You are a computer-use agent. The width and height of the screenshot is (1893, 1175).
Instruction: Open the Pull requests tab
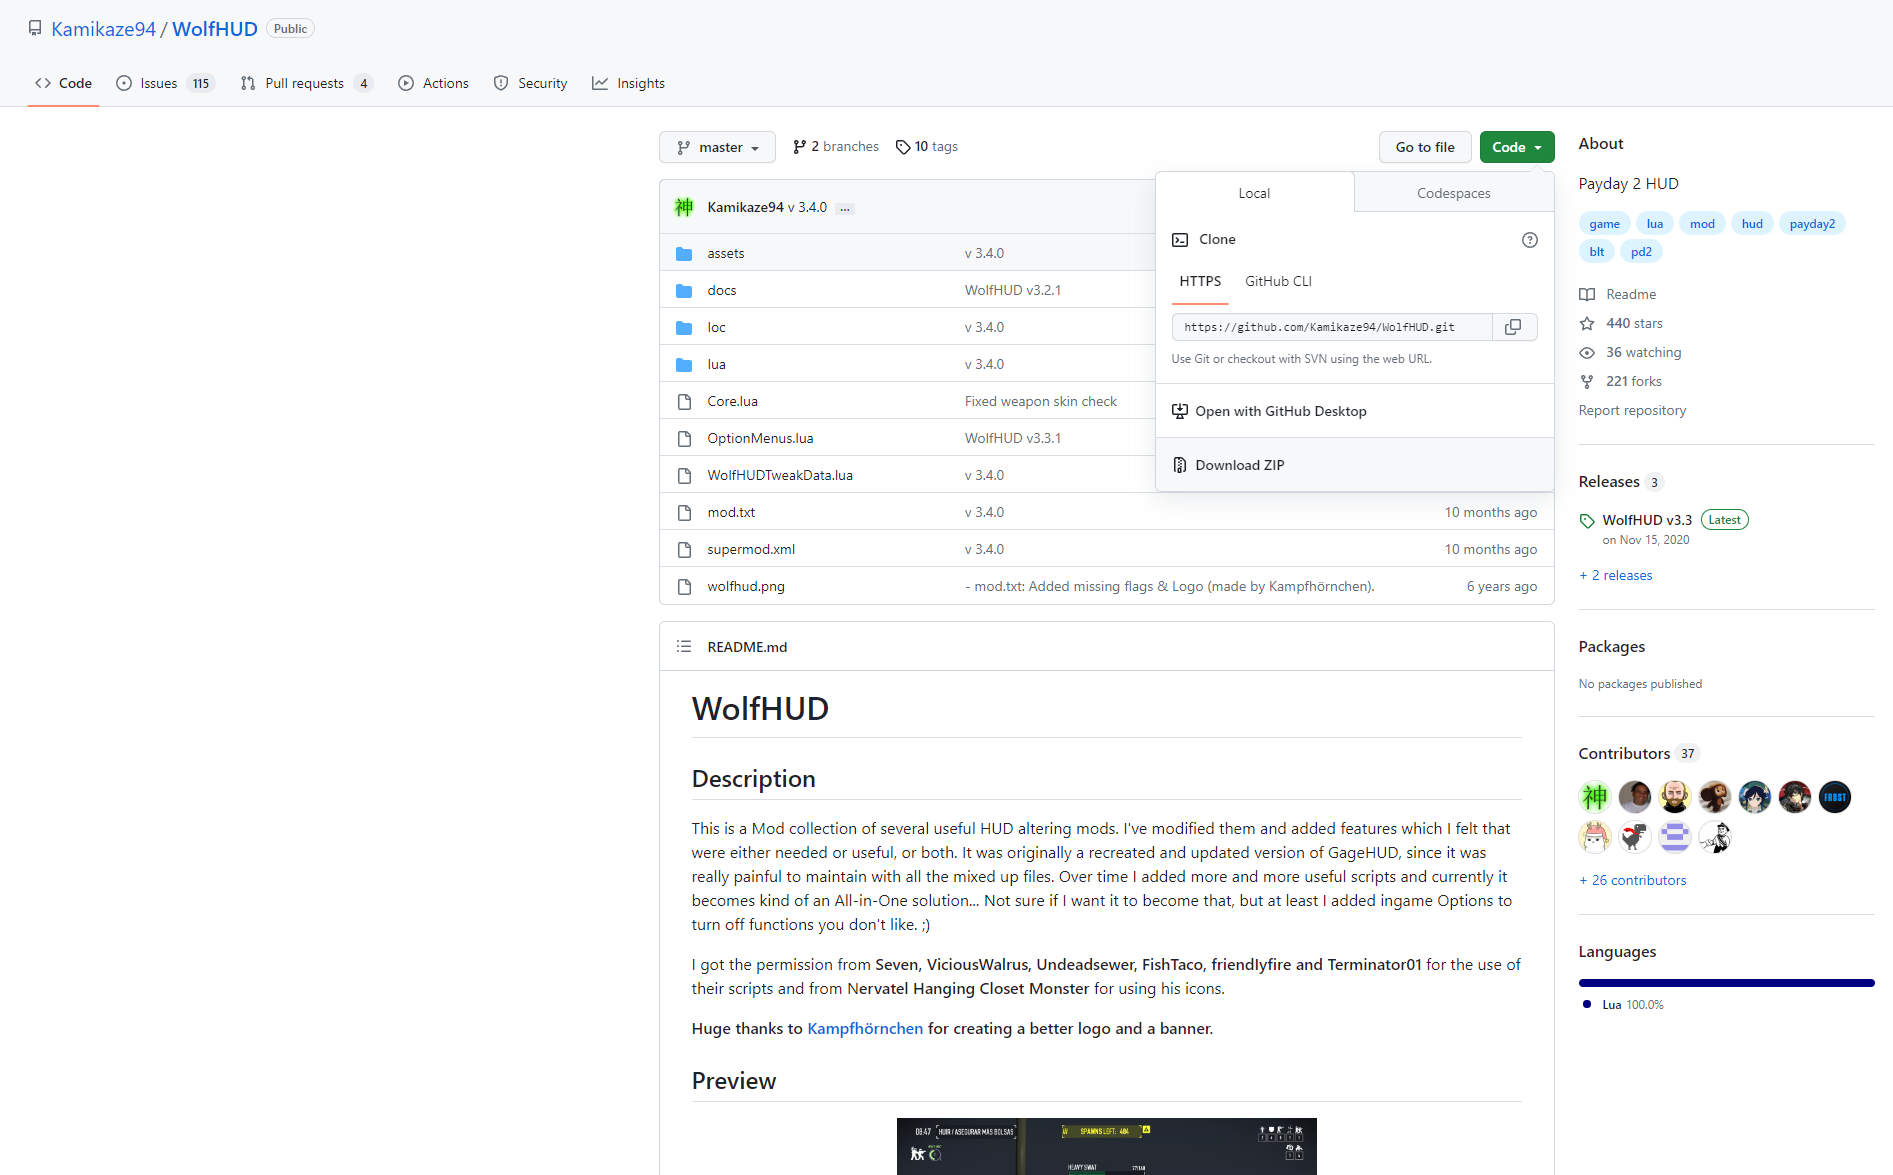[306, 83]
